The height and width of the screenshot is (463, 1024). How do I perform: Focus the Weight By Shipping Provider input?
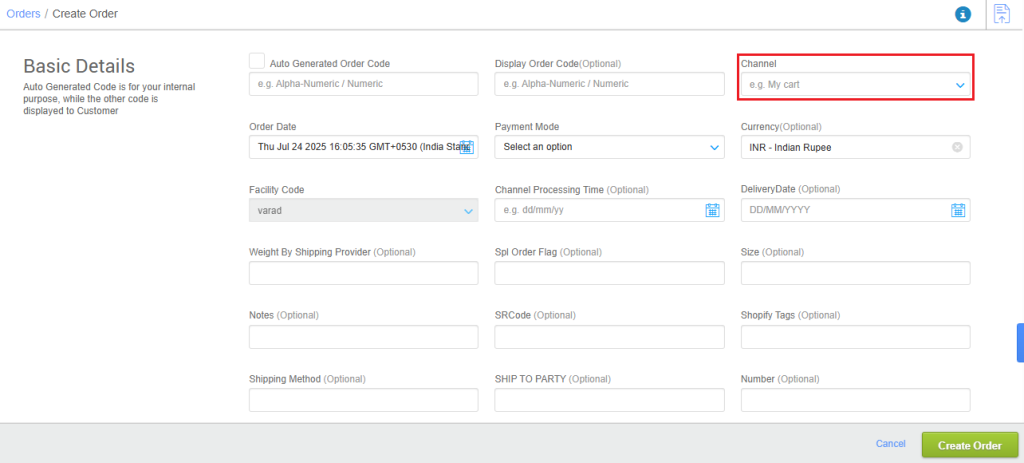click(x=364, y=273)
